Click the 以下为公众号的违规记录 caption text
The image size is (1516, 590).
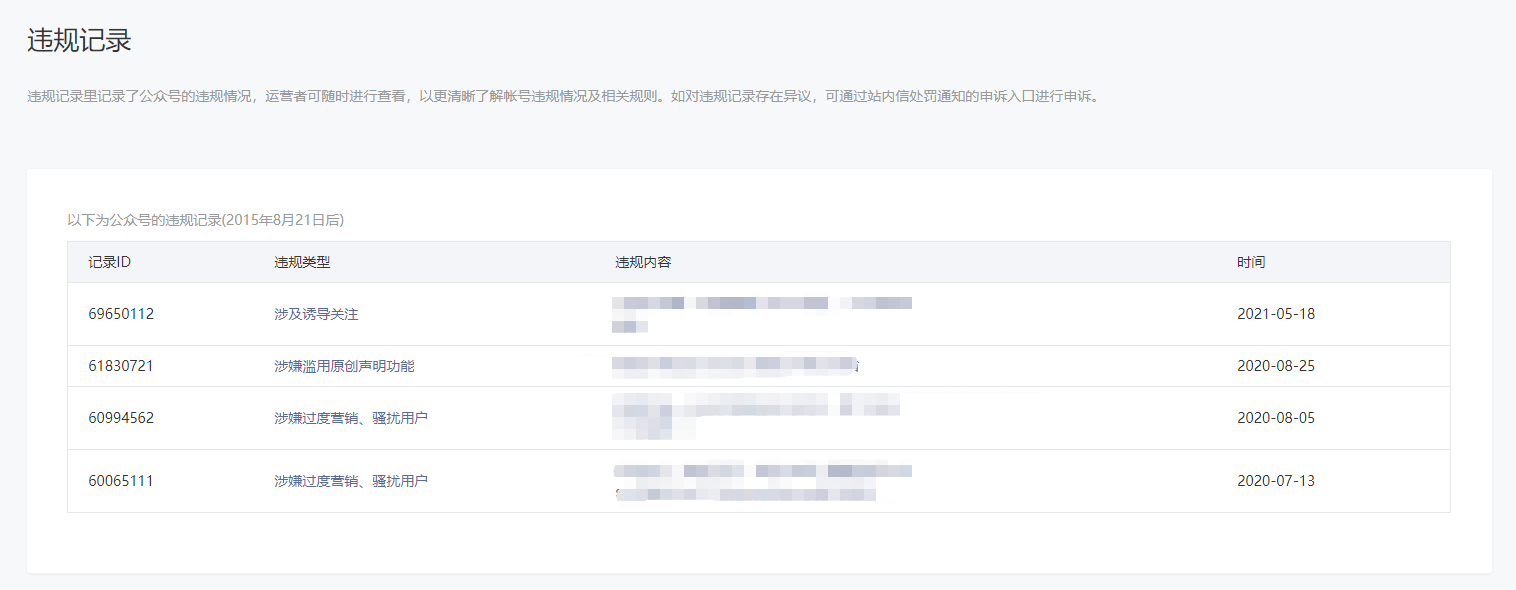click(205, 220)
